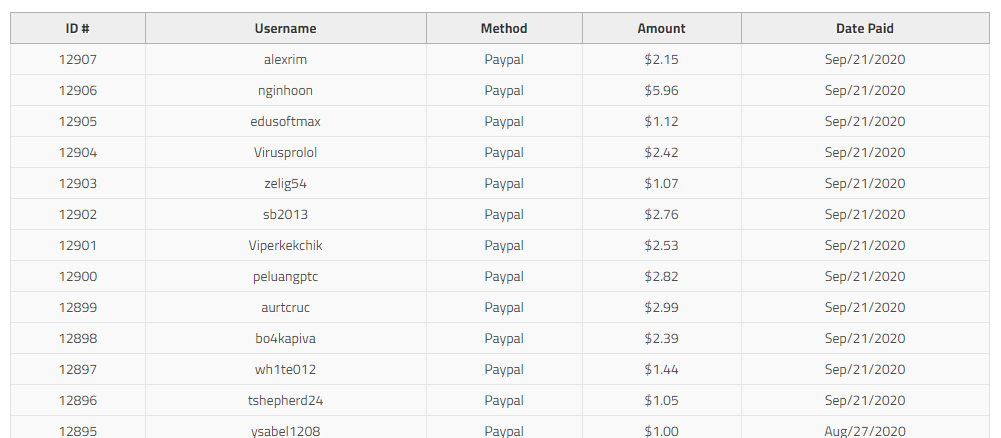This screenshot has height=438, width=1001.
Task: Select the sb2013 username cell
Action: tap(285, 214)
